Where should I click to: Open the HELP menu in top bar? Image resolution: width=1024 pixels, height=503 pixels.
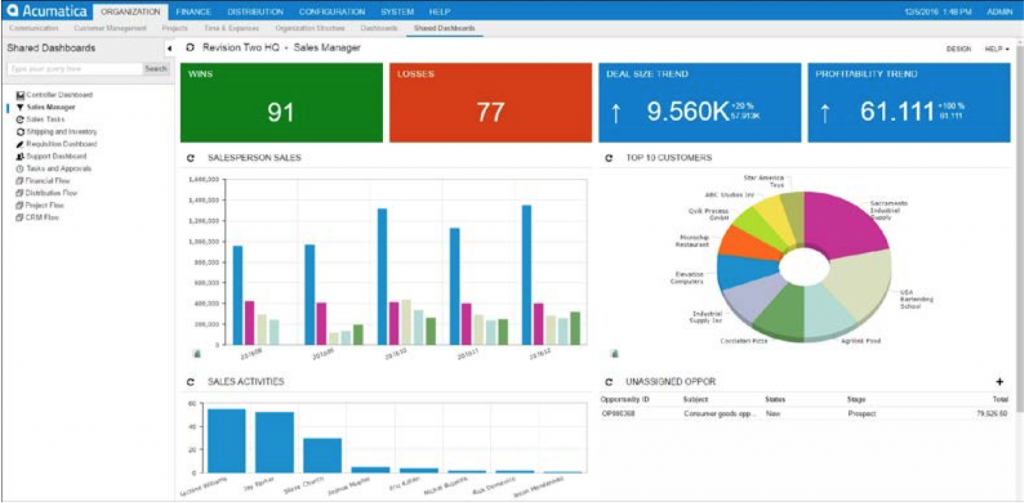pyautogui.click(x=440, y=12)
